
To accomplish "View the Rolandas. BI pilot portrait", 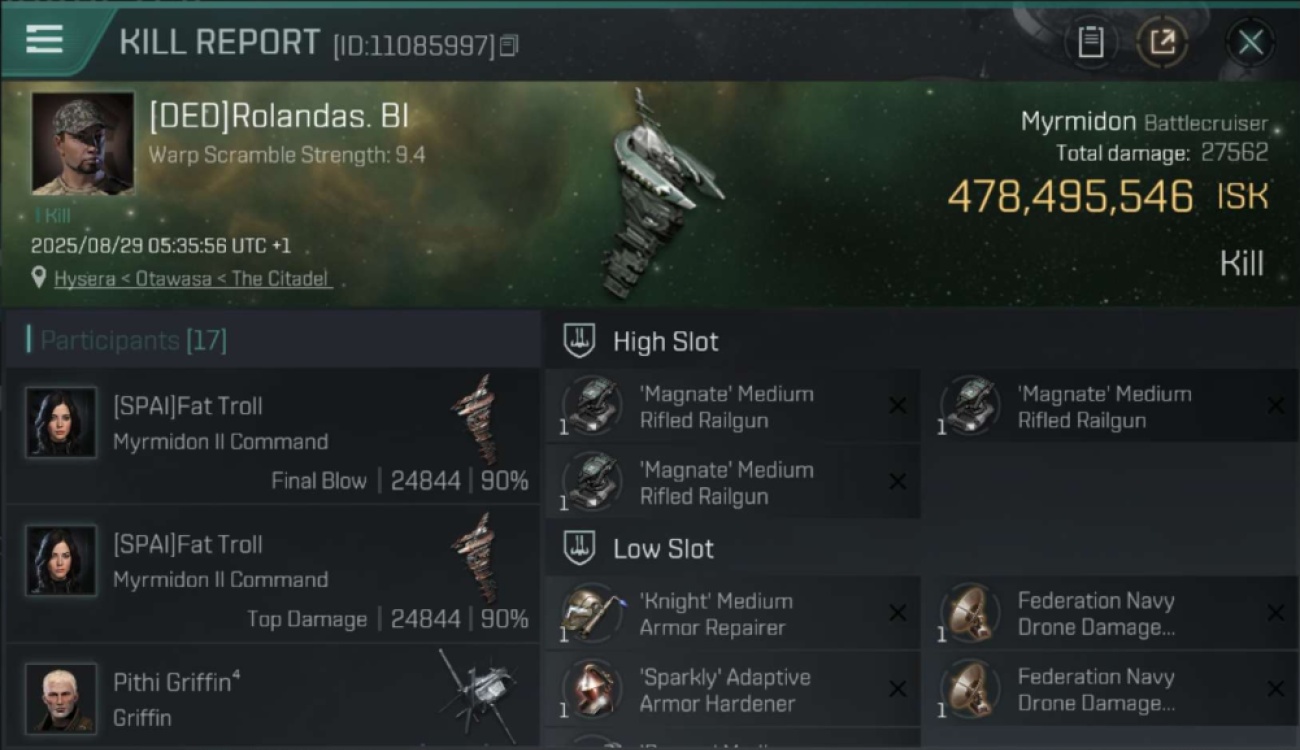I will tap(82, 143).
